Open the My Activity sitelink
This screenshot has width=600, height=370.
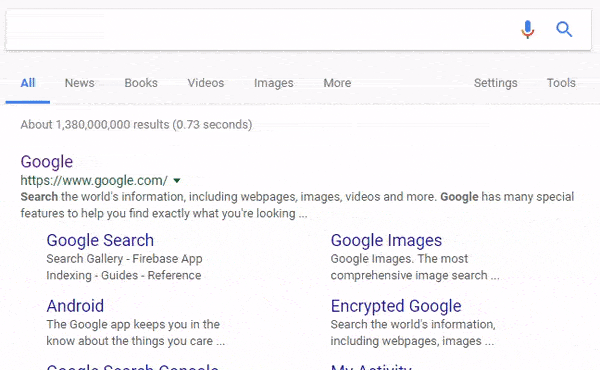click(x=371, y=367)
